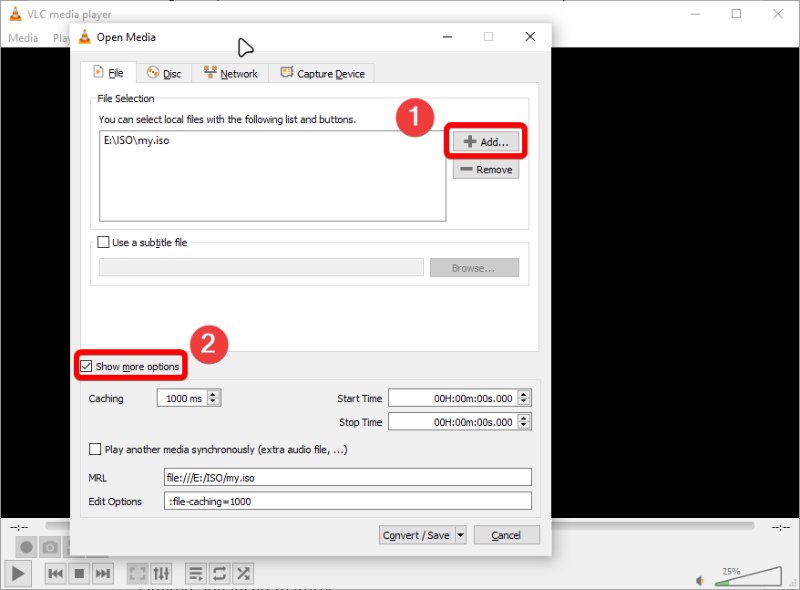This screenshot has height=590, width=800.
Task: Maximize the VLC media player window
Action: click(x=736, y=14)
